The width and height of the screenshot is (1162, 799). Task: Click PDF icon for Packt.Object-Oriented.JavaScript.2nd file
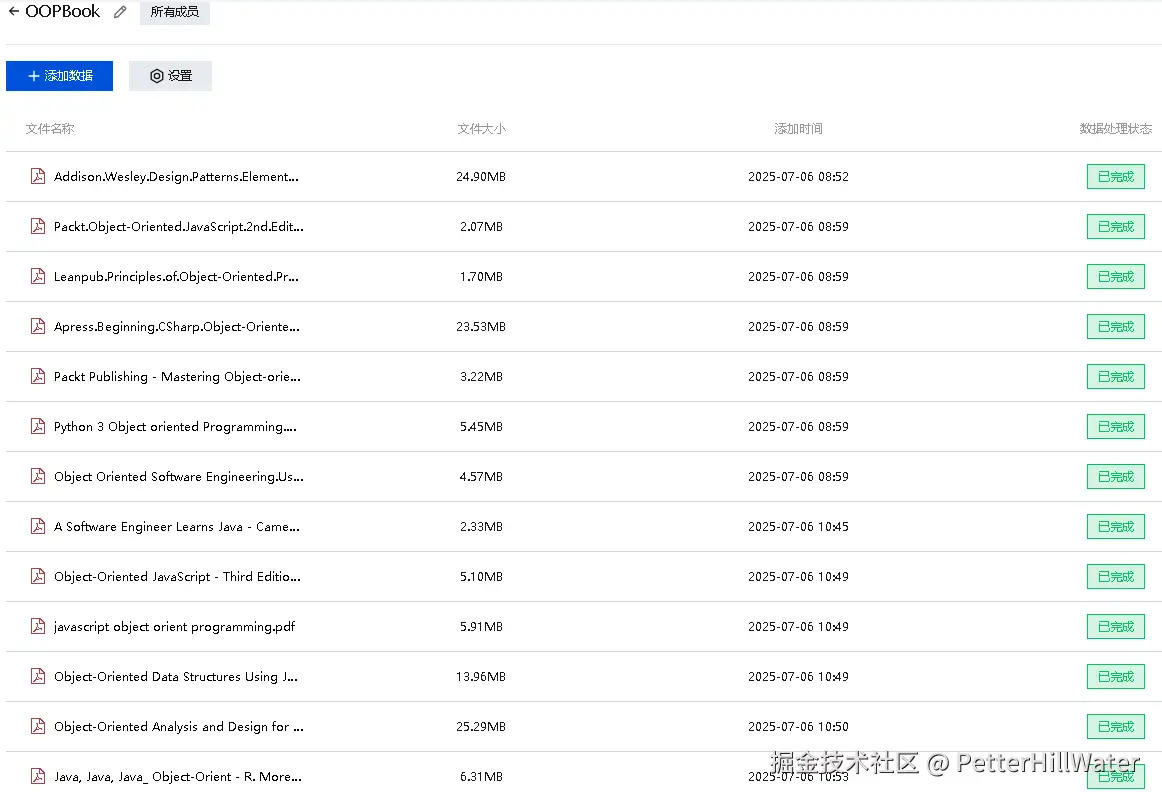(x=38, y=226)
